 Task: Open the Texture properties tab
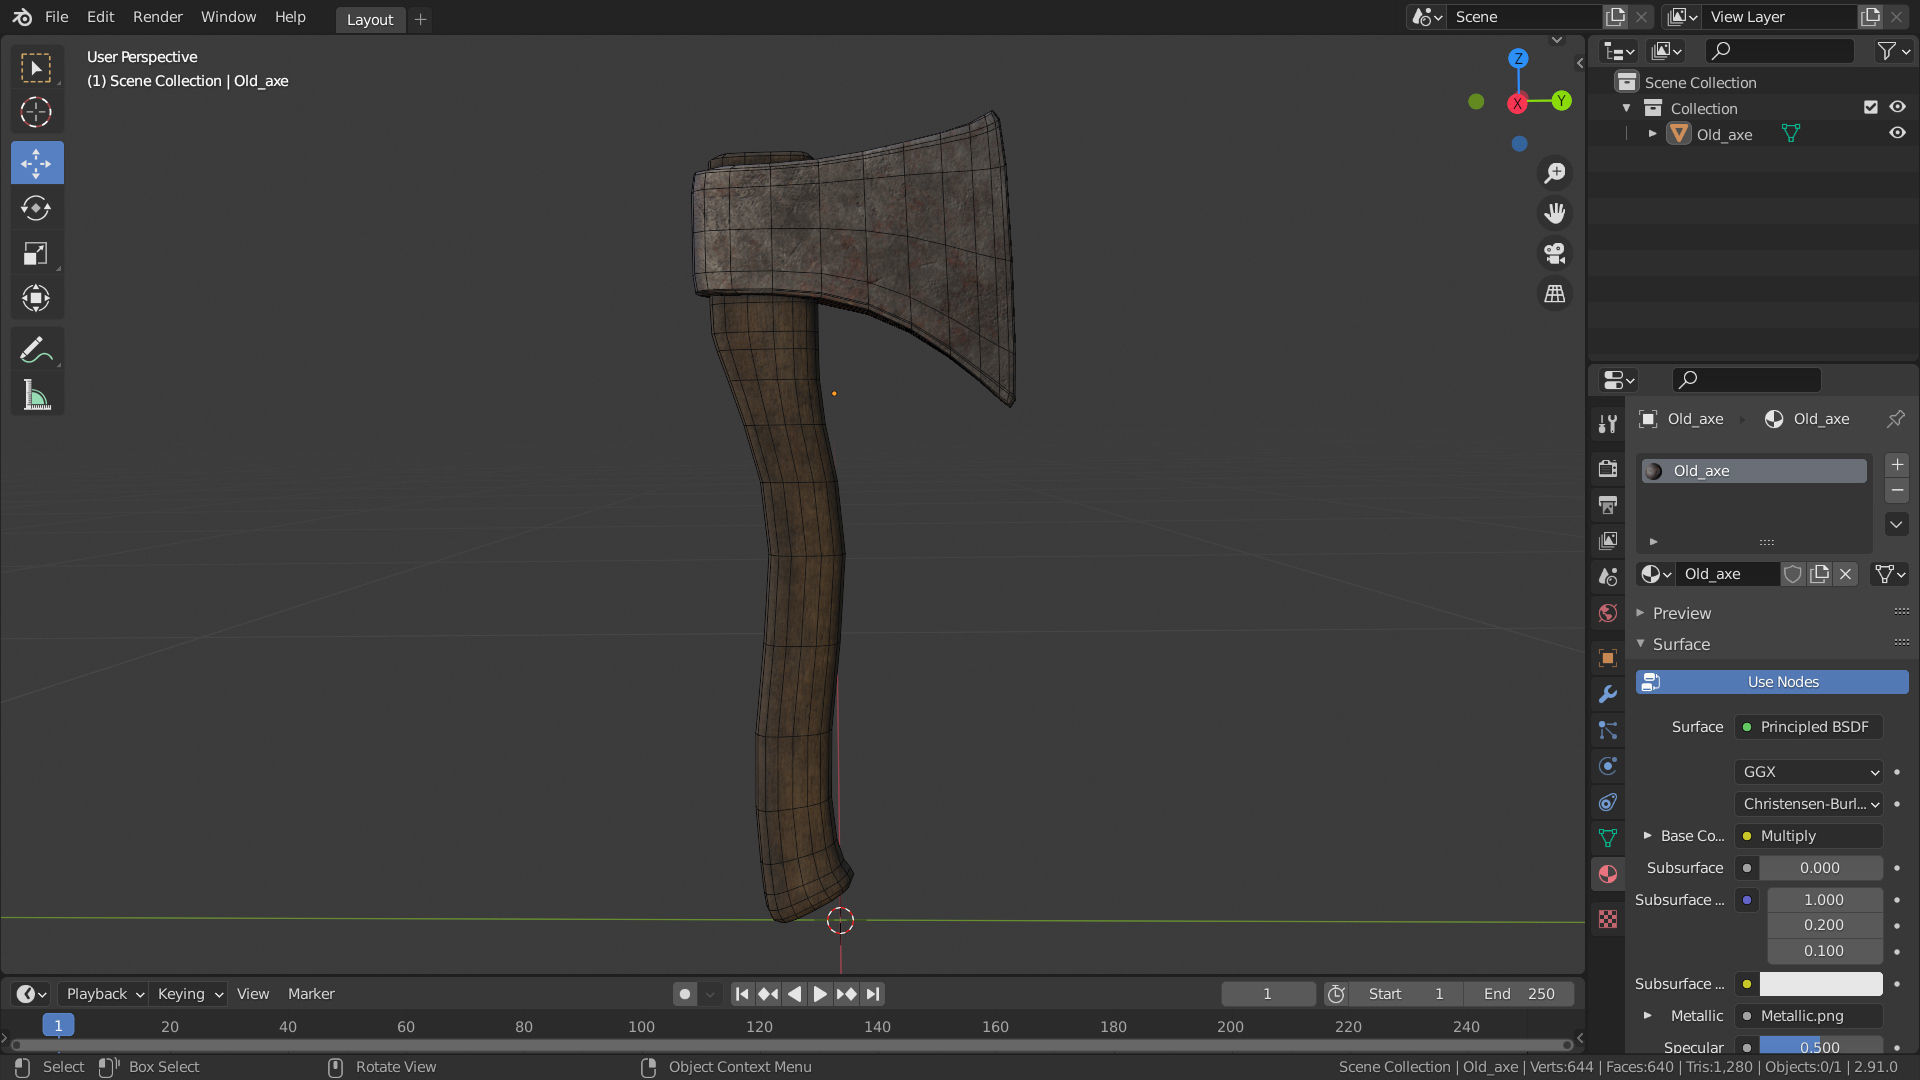pyautogui.click(x=1607, y=919)
